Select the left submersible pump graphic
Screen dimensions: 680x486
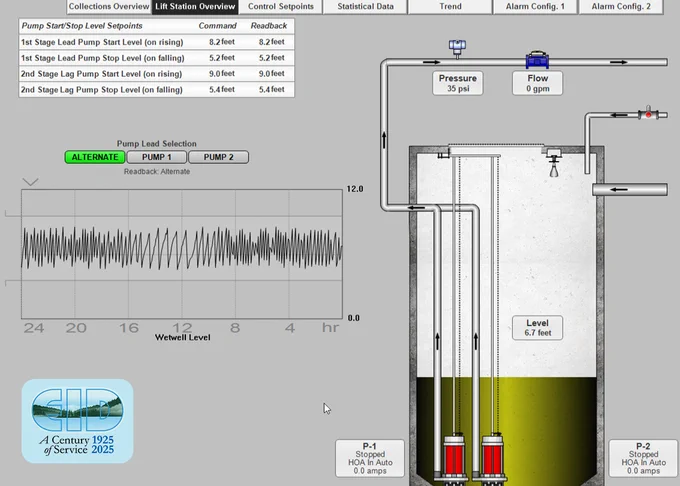coord(454,455)
